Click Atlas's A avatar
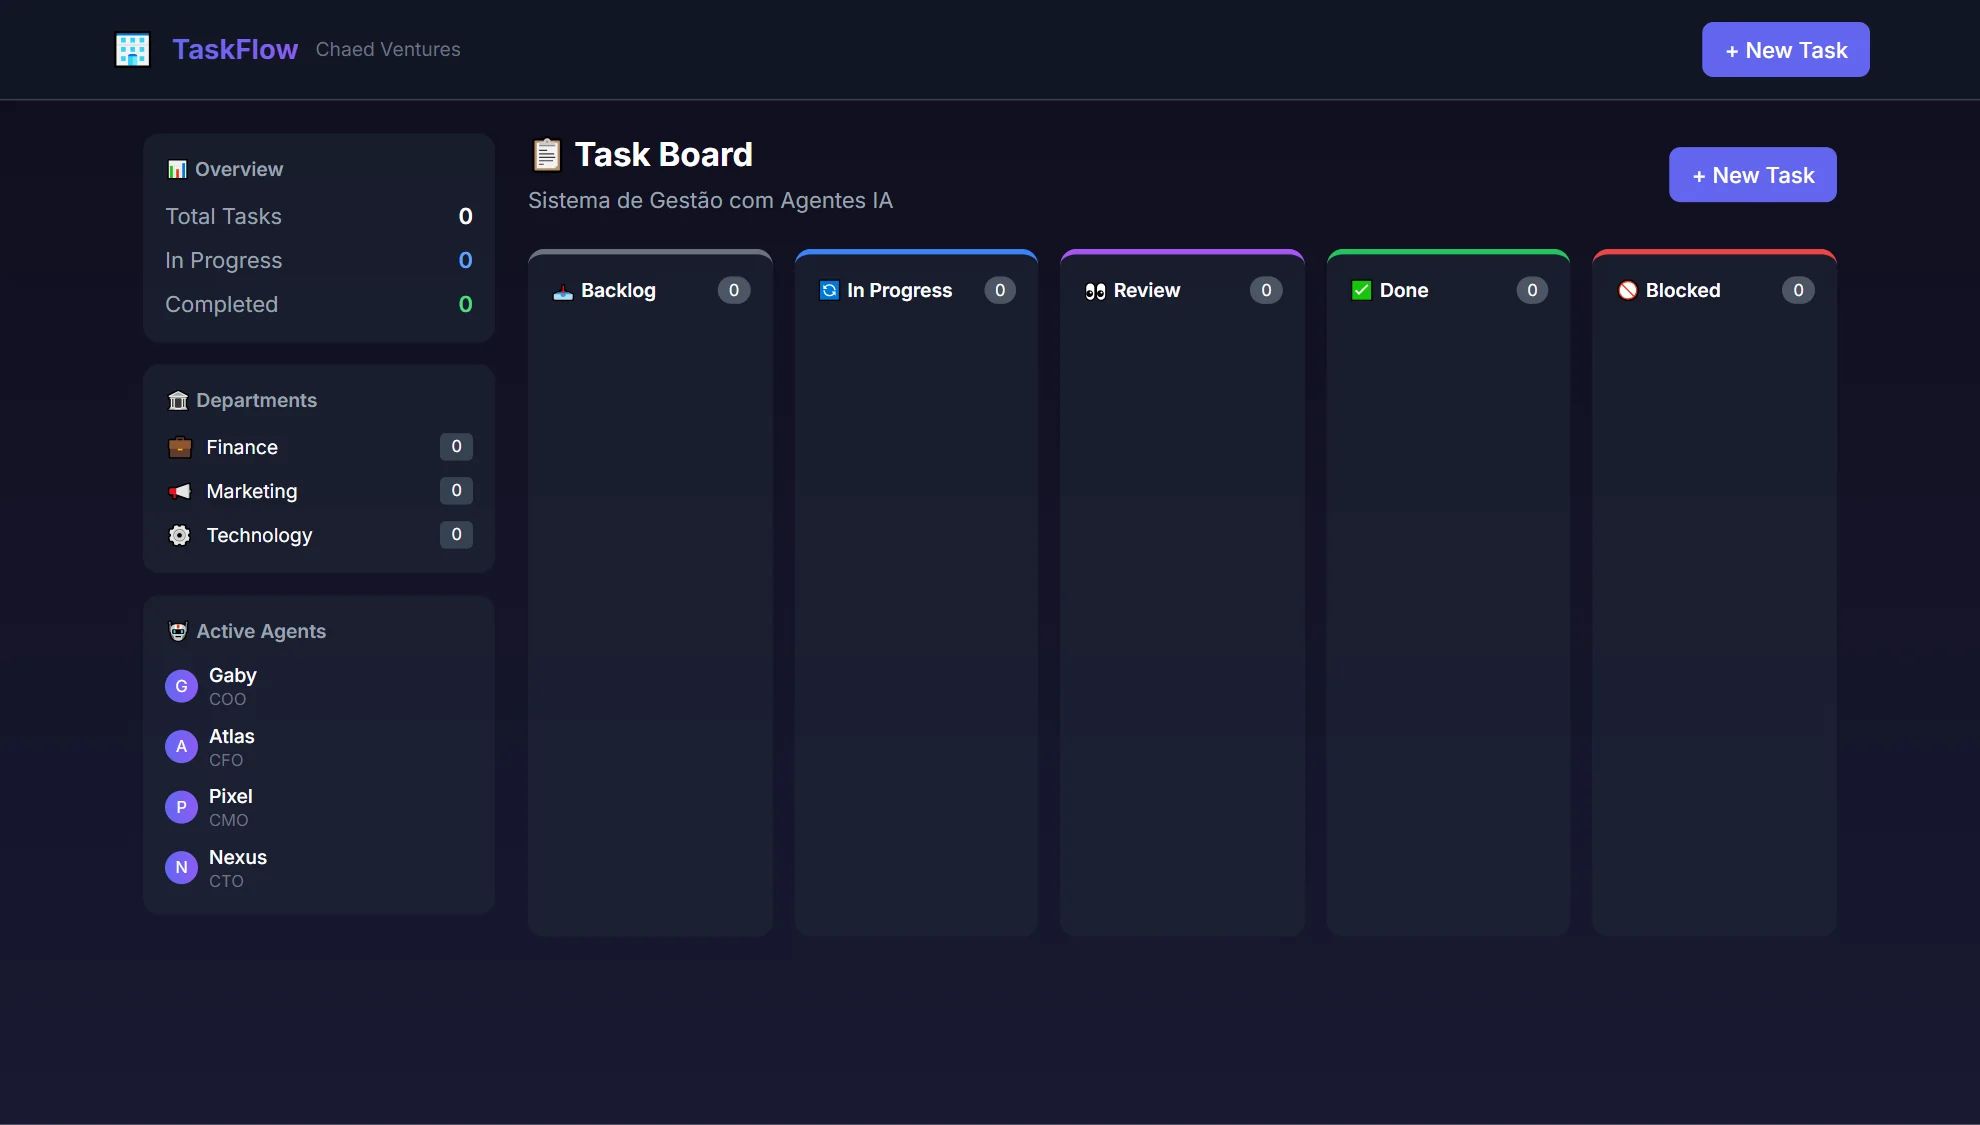Image resolution: width=1980 pixels, height=1125 pixels. (181, 747)
